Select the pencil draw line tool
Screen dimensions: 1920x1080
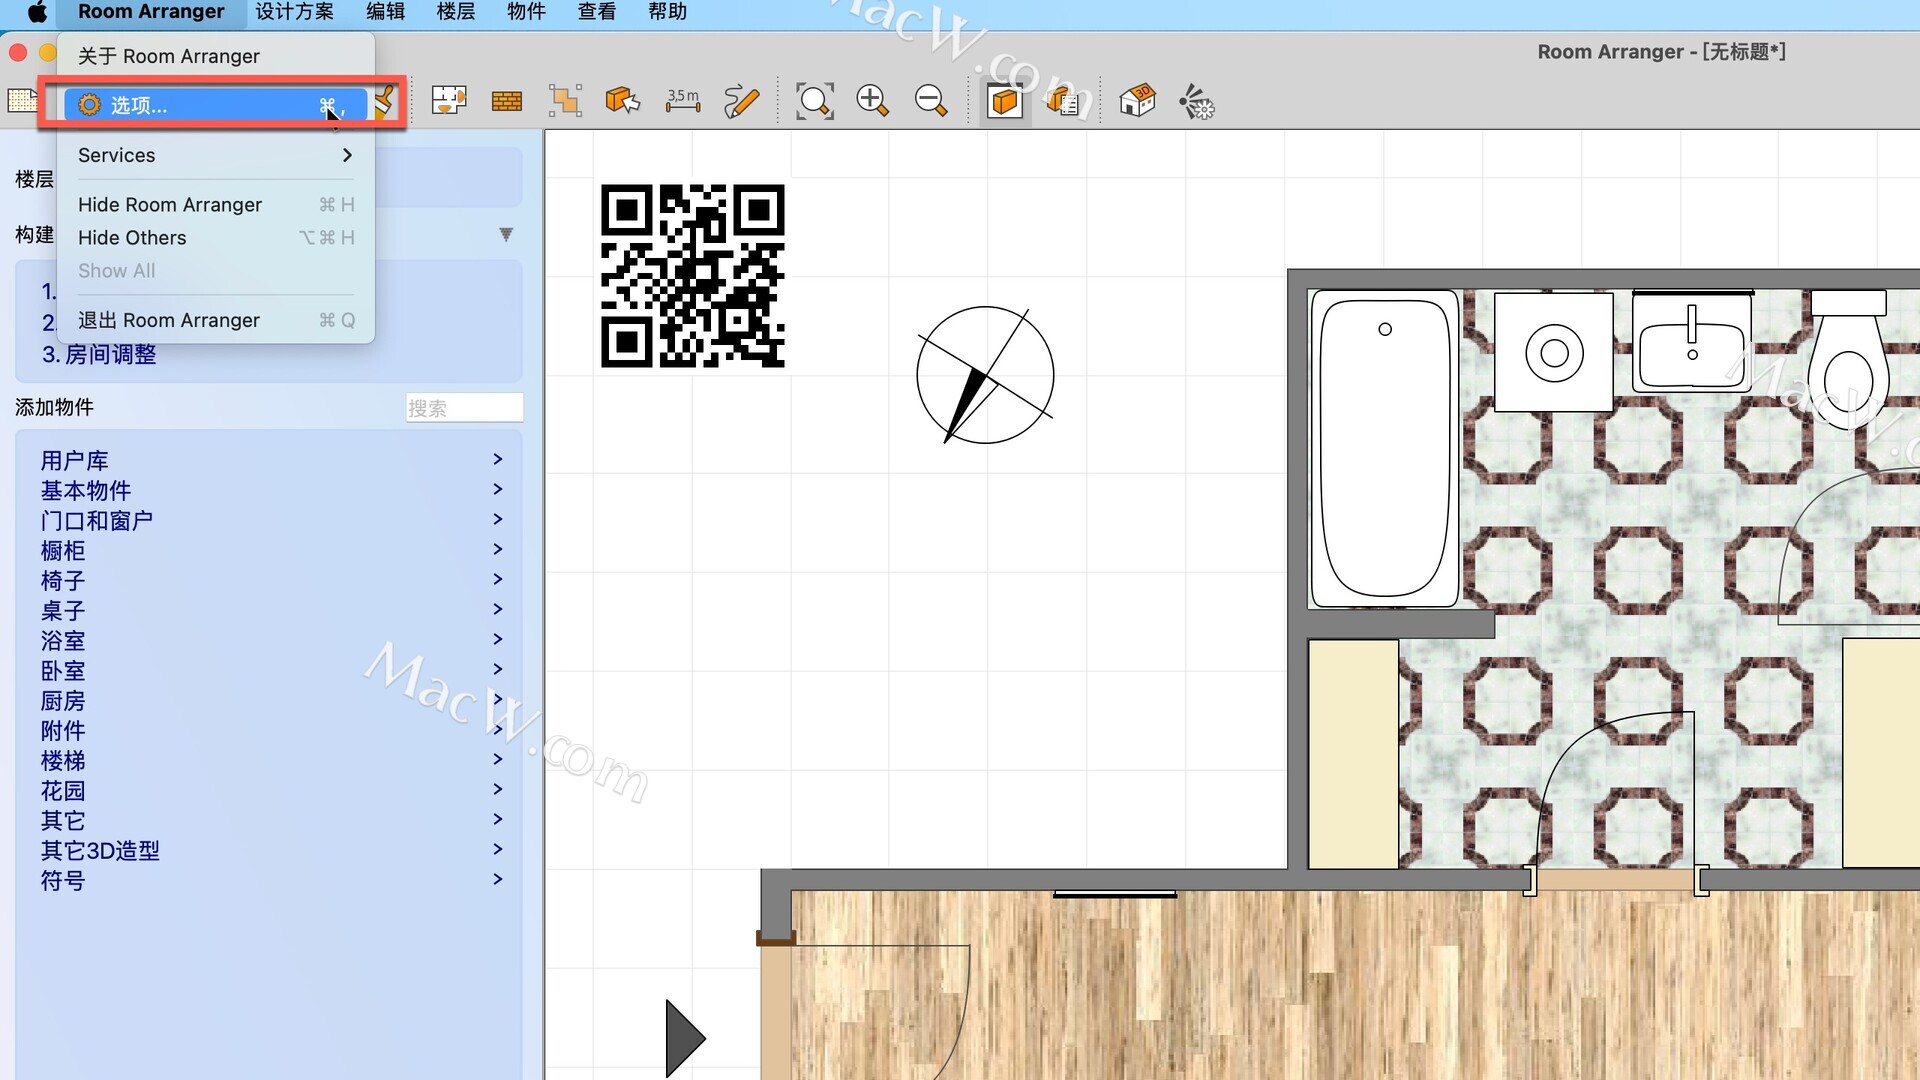[x=741, y=101]
